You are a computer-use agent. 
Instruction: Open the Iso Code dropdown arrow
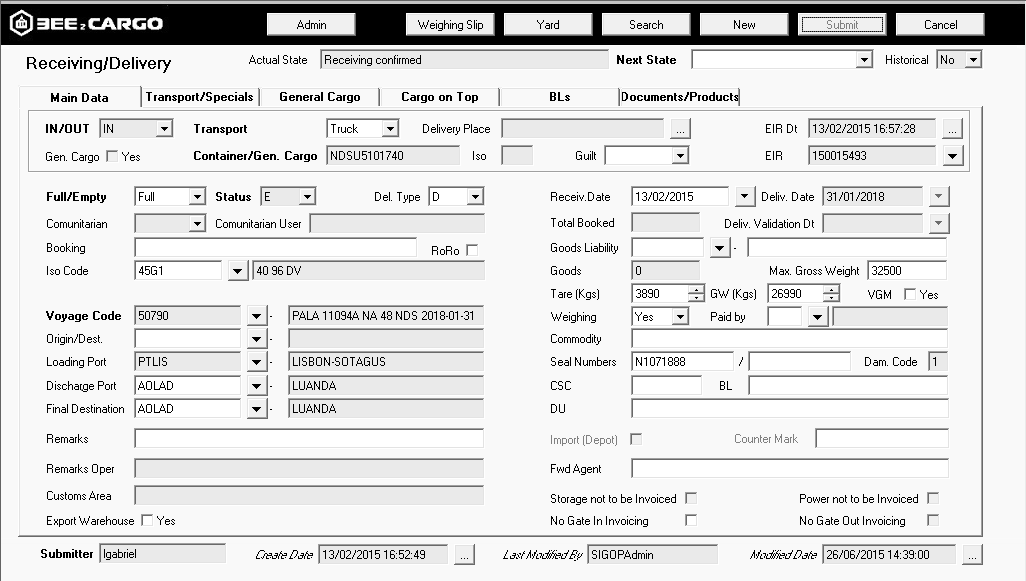238,271
